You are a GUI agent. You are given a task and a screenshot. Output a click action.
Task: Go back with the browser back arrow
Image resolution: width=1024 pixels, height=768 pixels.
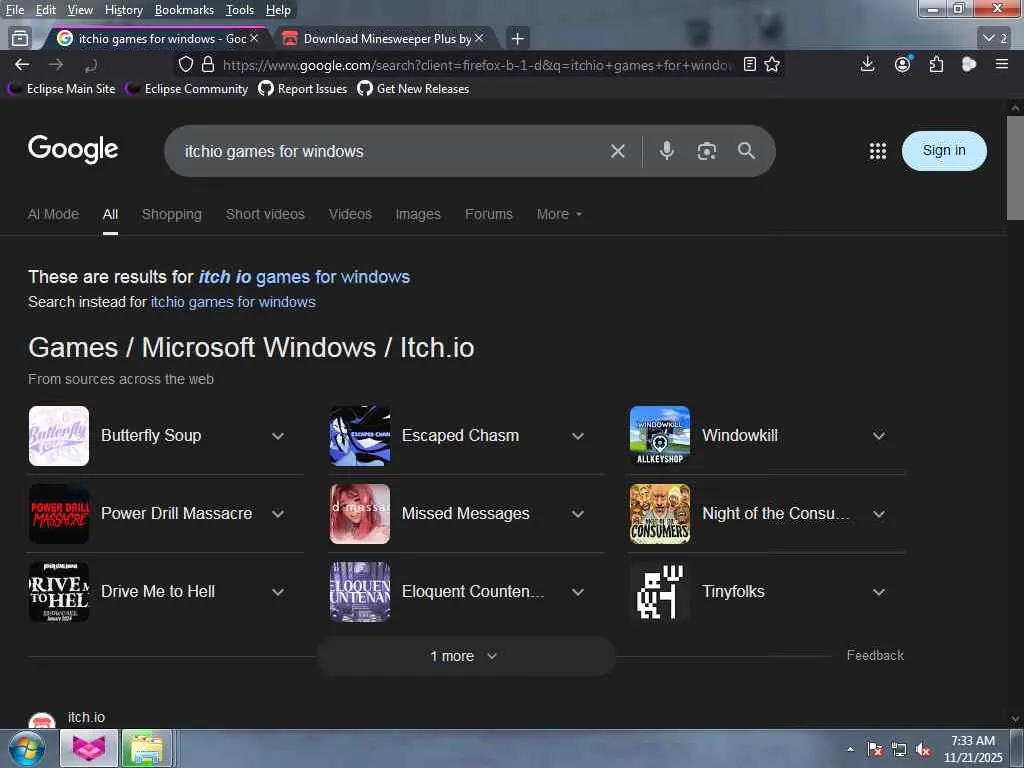coord(22,64)
